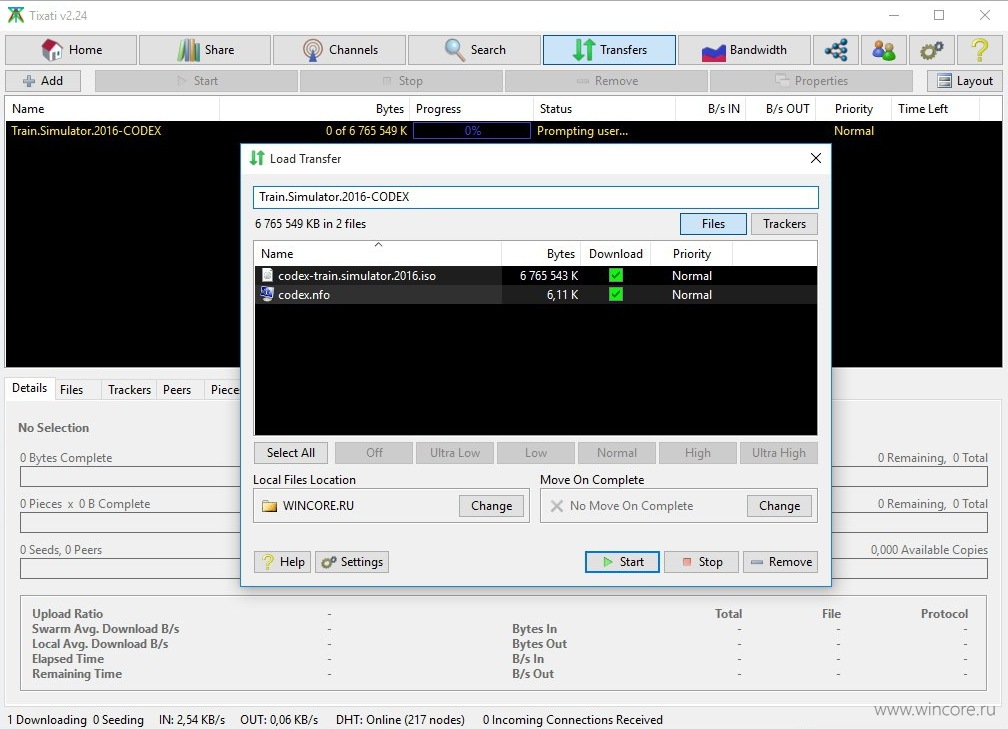Set file priority to Off
This screenshot has height=729, width=1008.
coord(374,453)
